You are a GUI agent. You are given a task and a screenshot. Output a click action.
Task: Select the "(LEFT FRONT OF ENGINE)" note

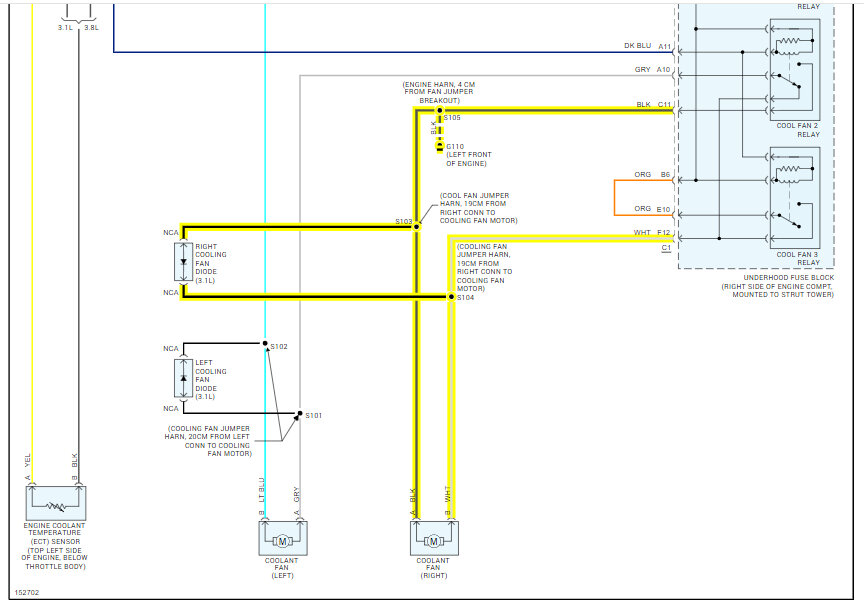click(469, 159)
